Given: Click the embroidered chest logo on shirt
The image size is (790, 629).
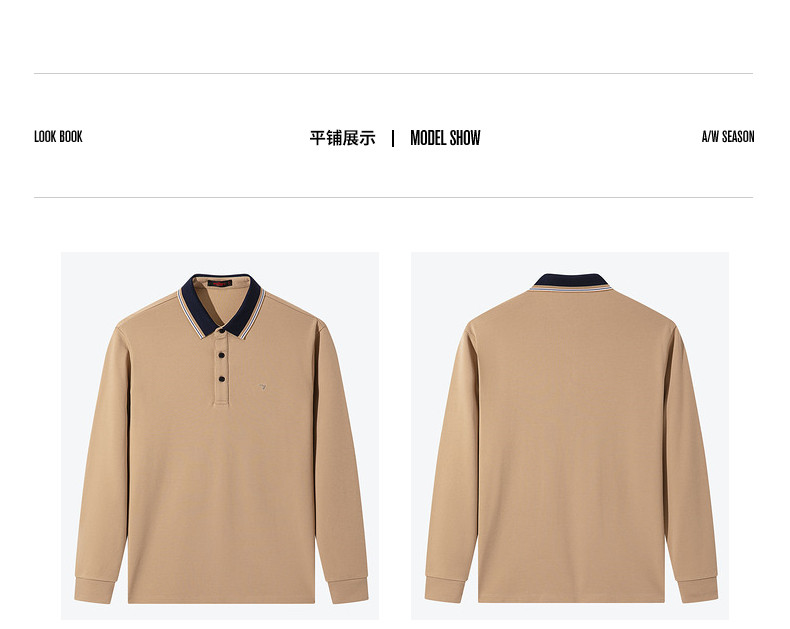Looking at the screenshot, I should click(262, 387).
